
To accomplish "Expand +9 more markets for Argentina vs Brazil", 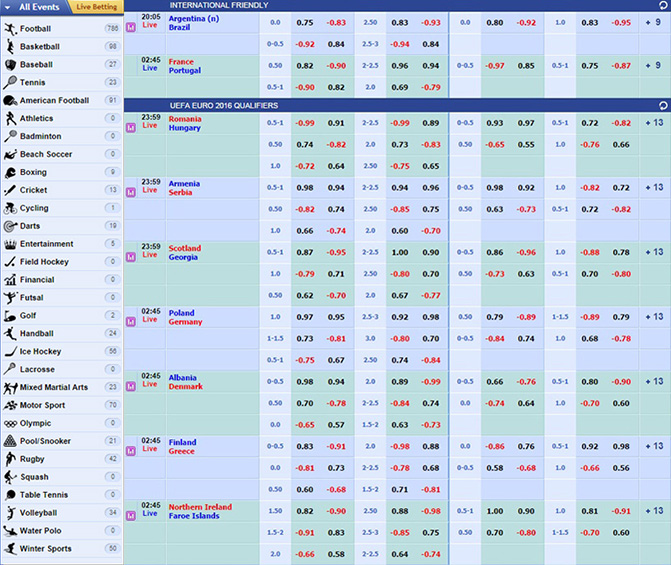I will 653,22.
